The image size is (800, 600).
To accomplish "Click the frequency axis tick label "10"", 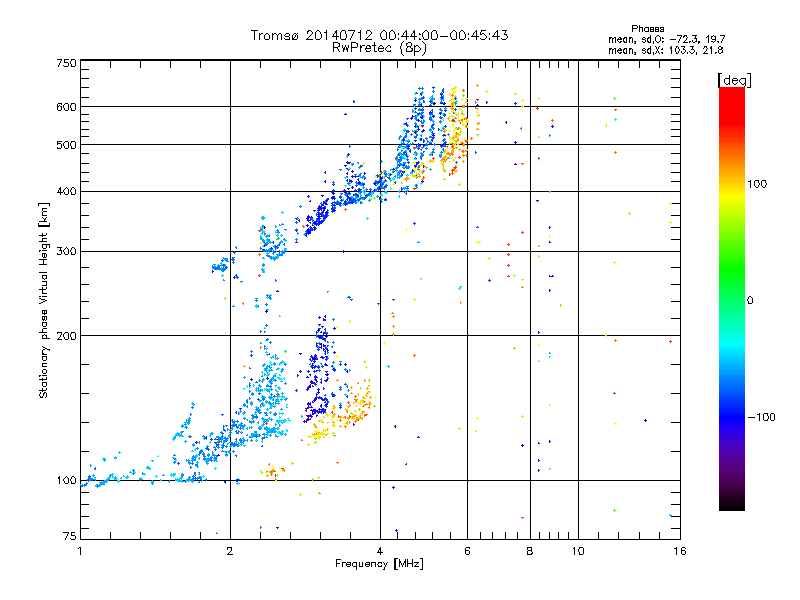I will [x=578, y=551].
